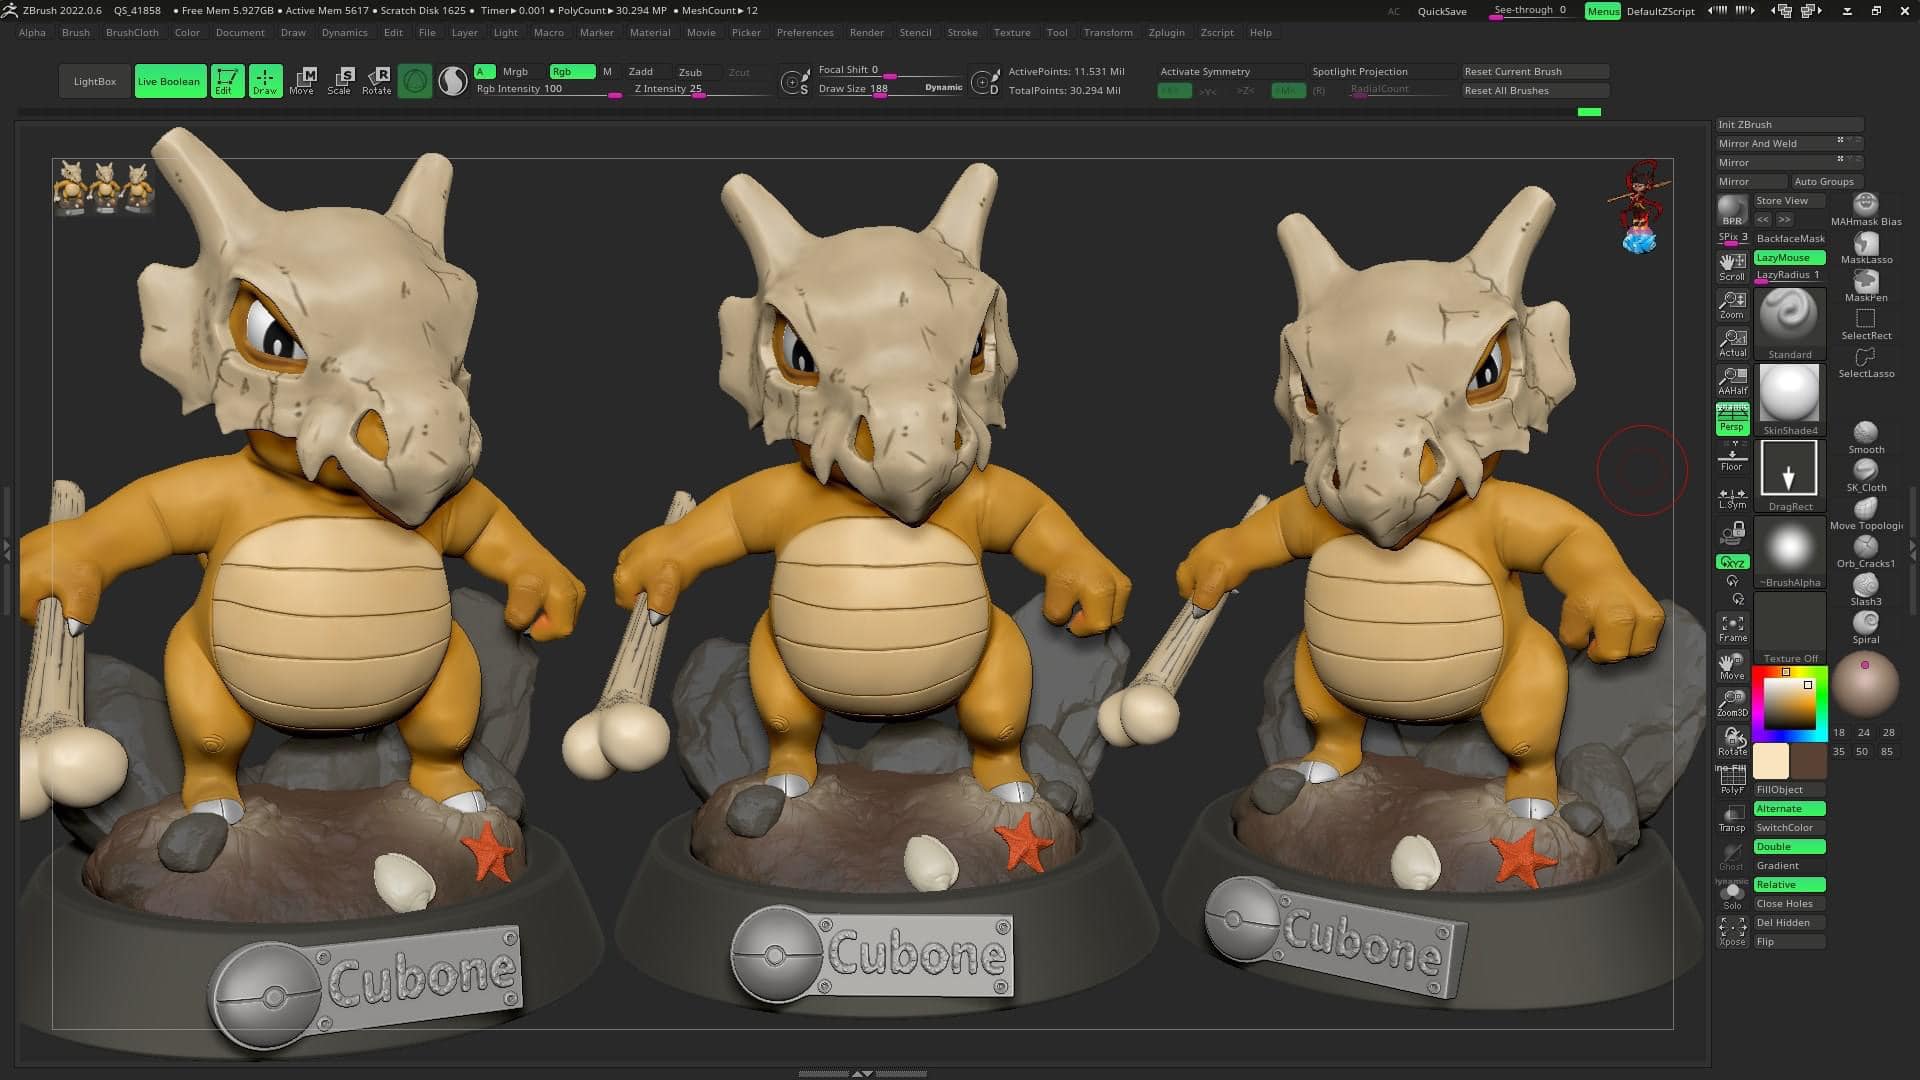Toggle Rgb color painting mode

571,72
